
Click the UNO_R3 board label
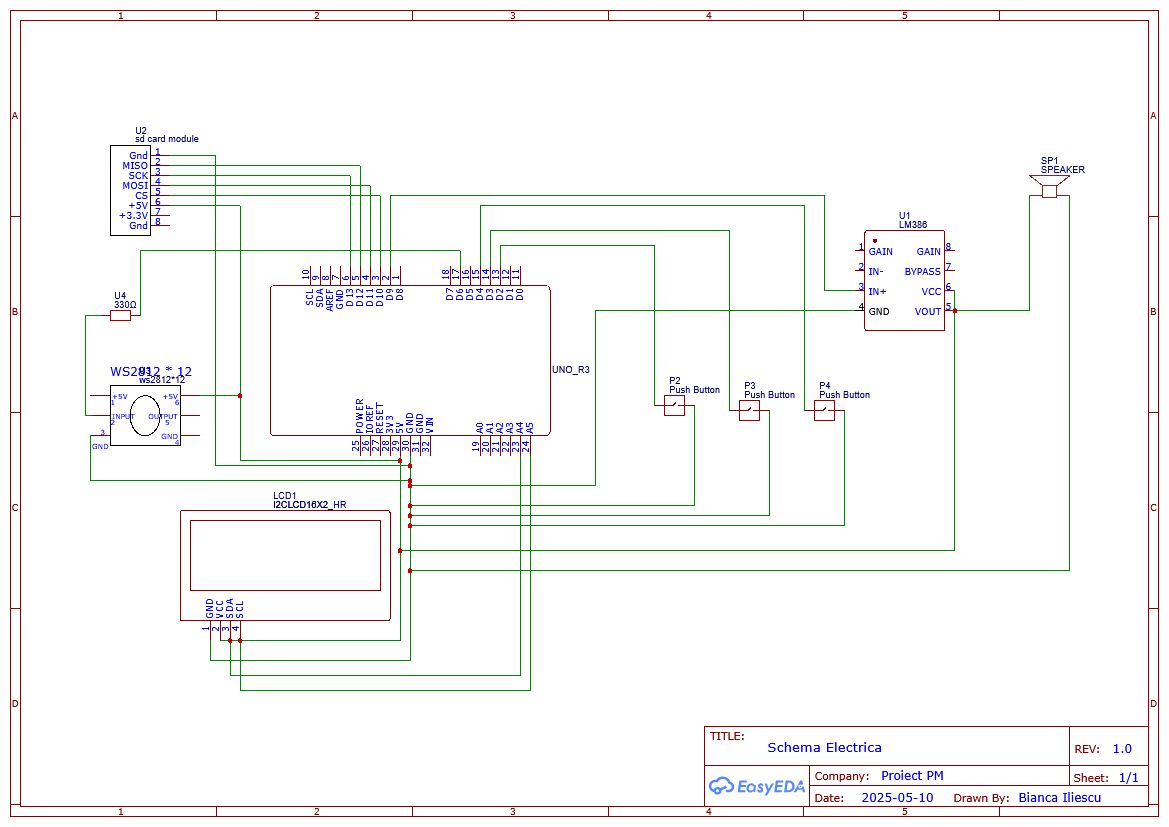[570, 370]
